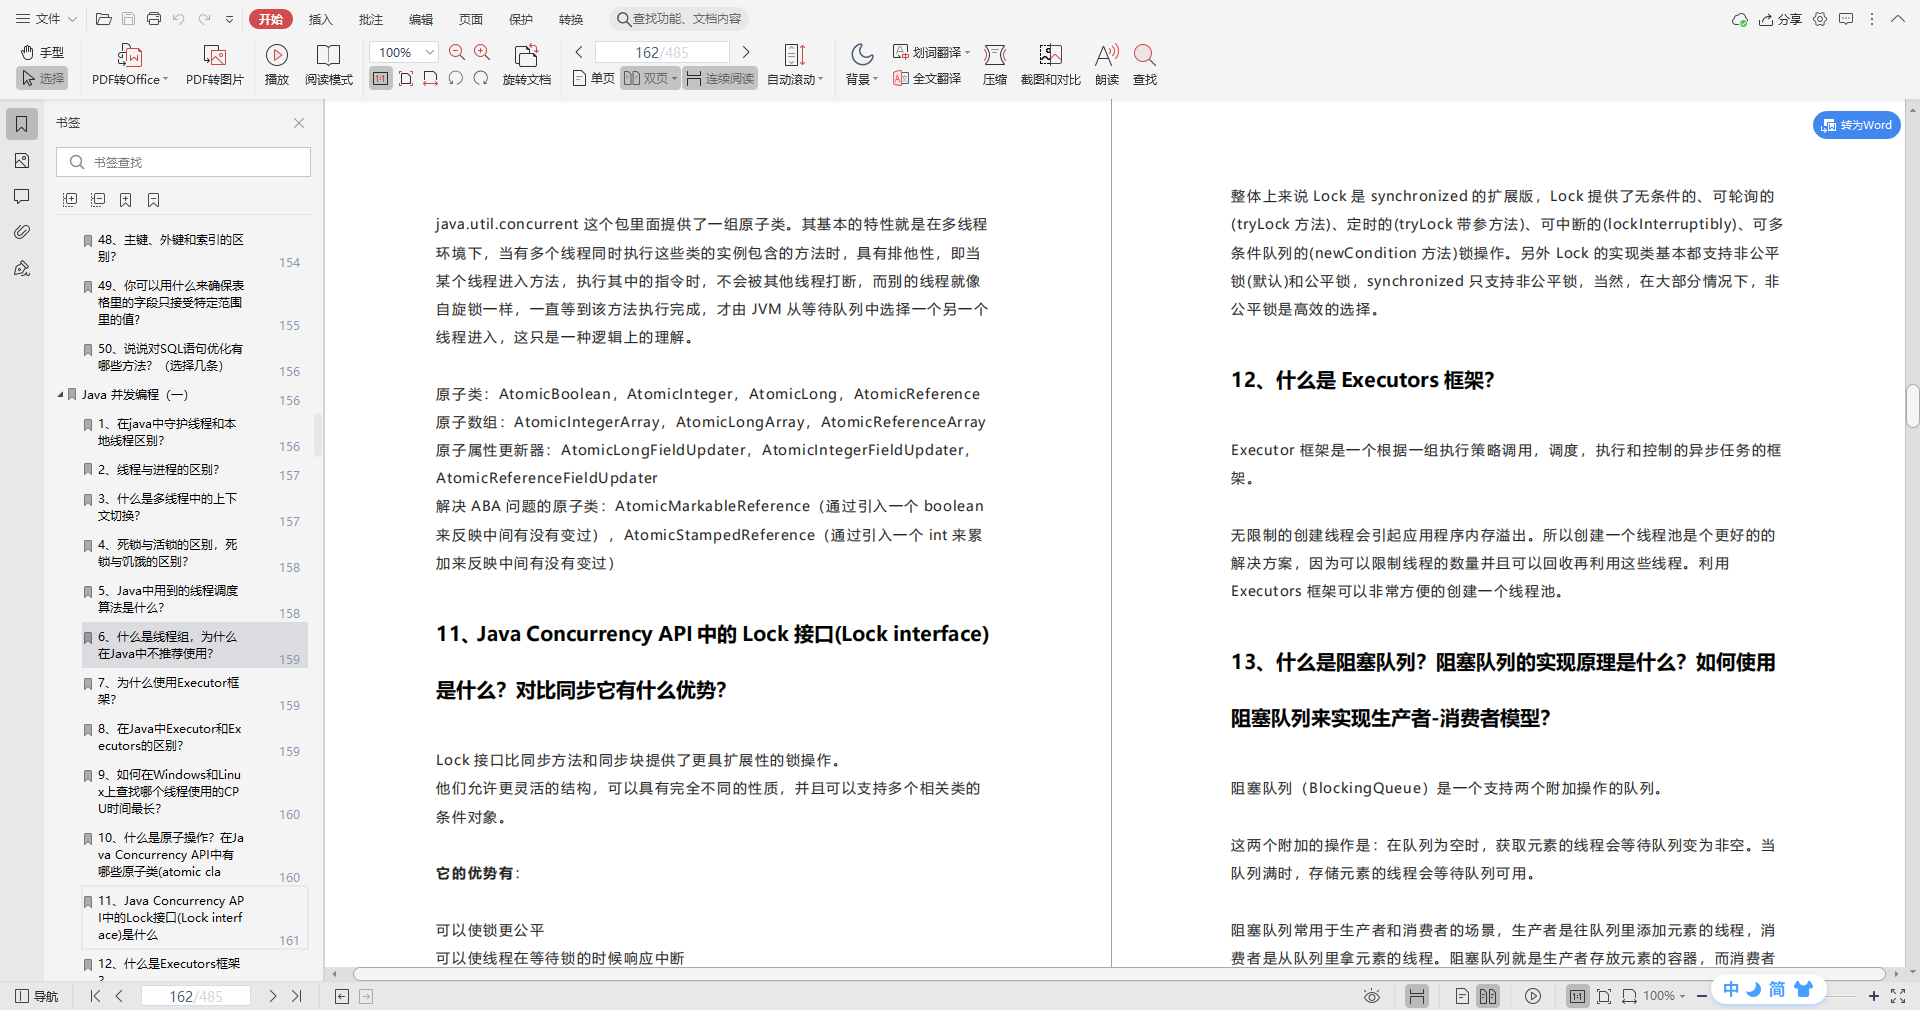
Task: Open 截图和对比 screenshot and compare
Action: [x=1051, y=65]
